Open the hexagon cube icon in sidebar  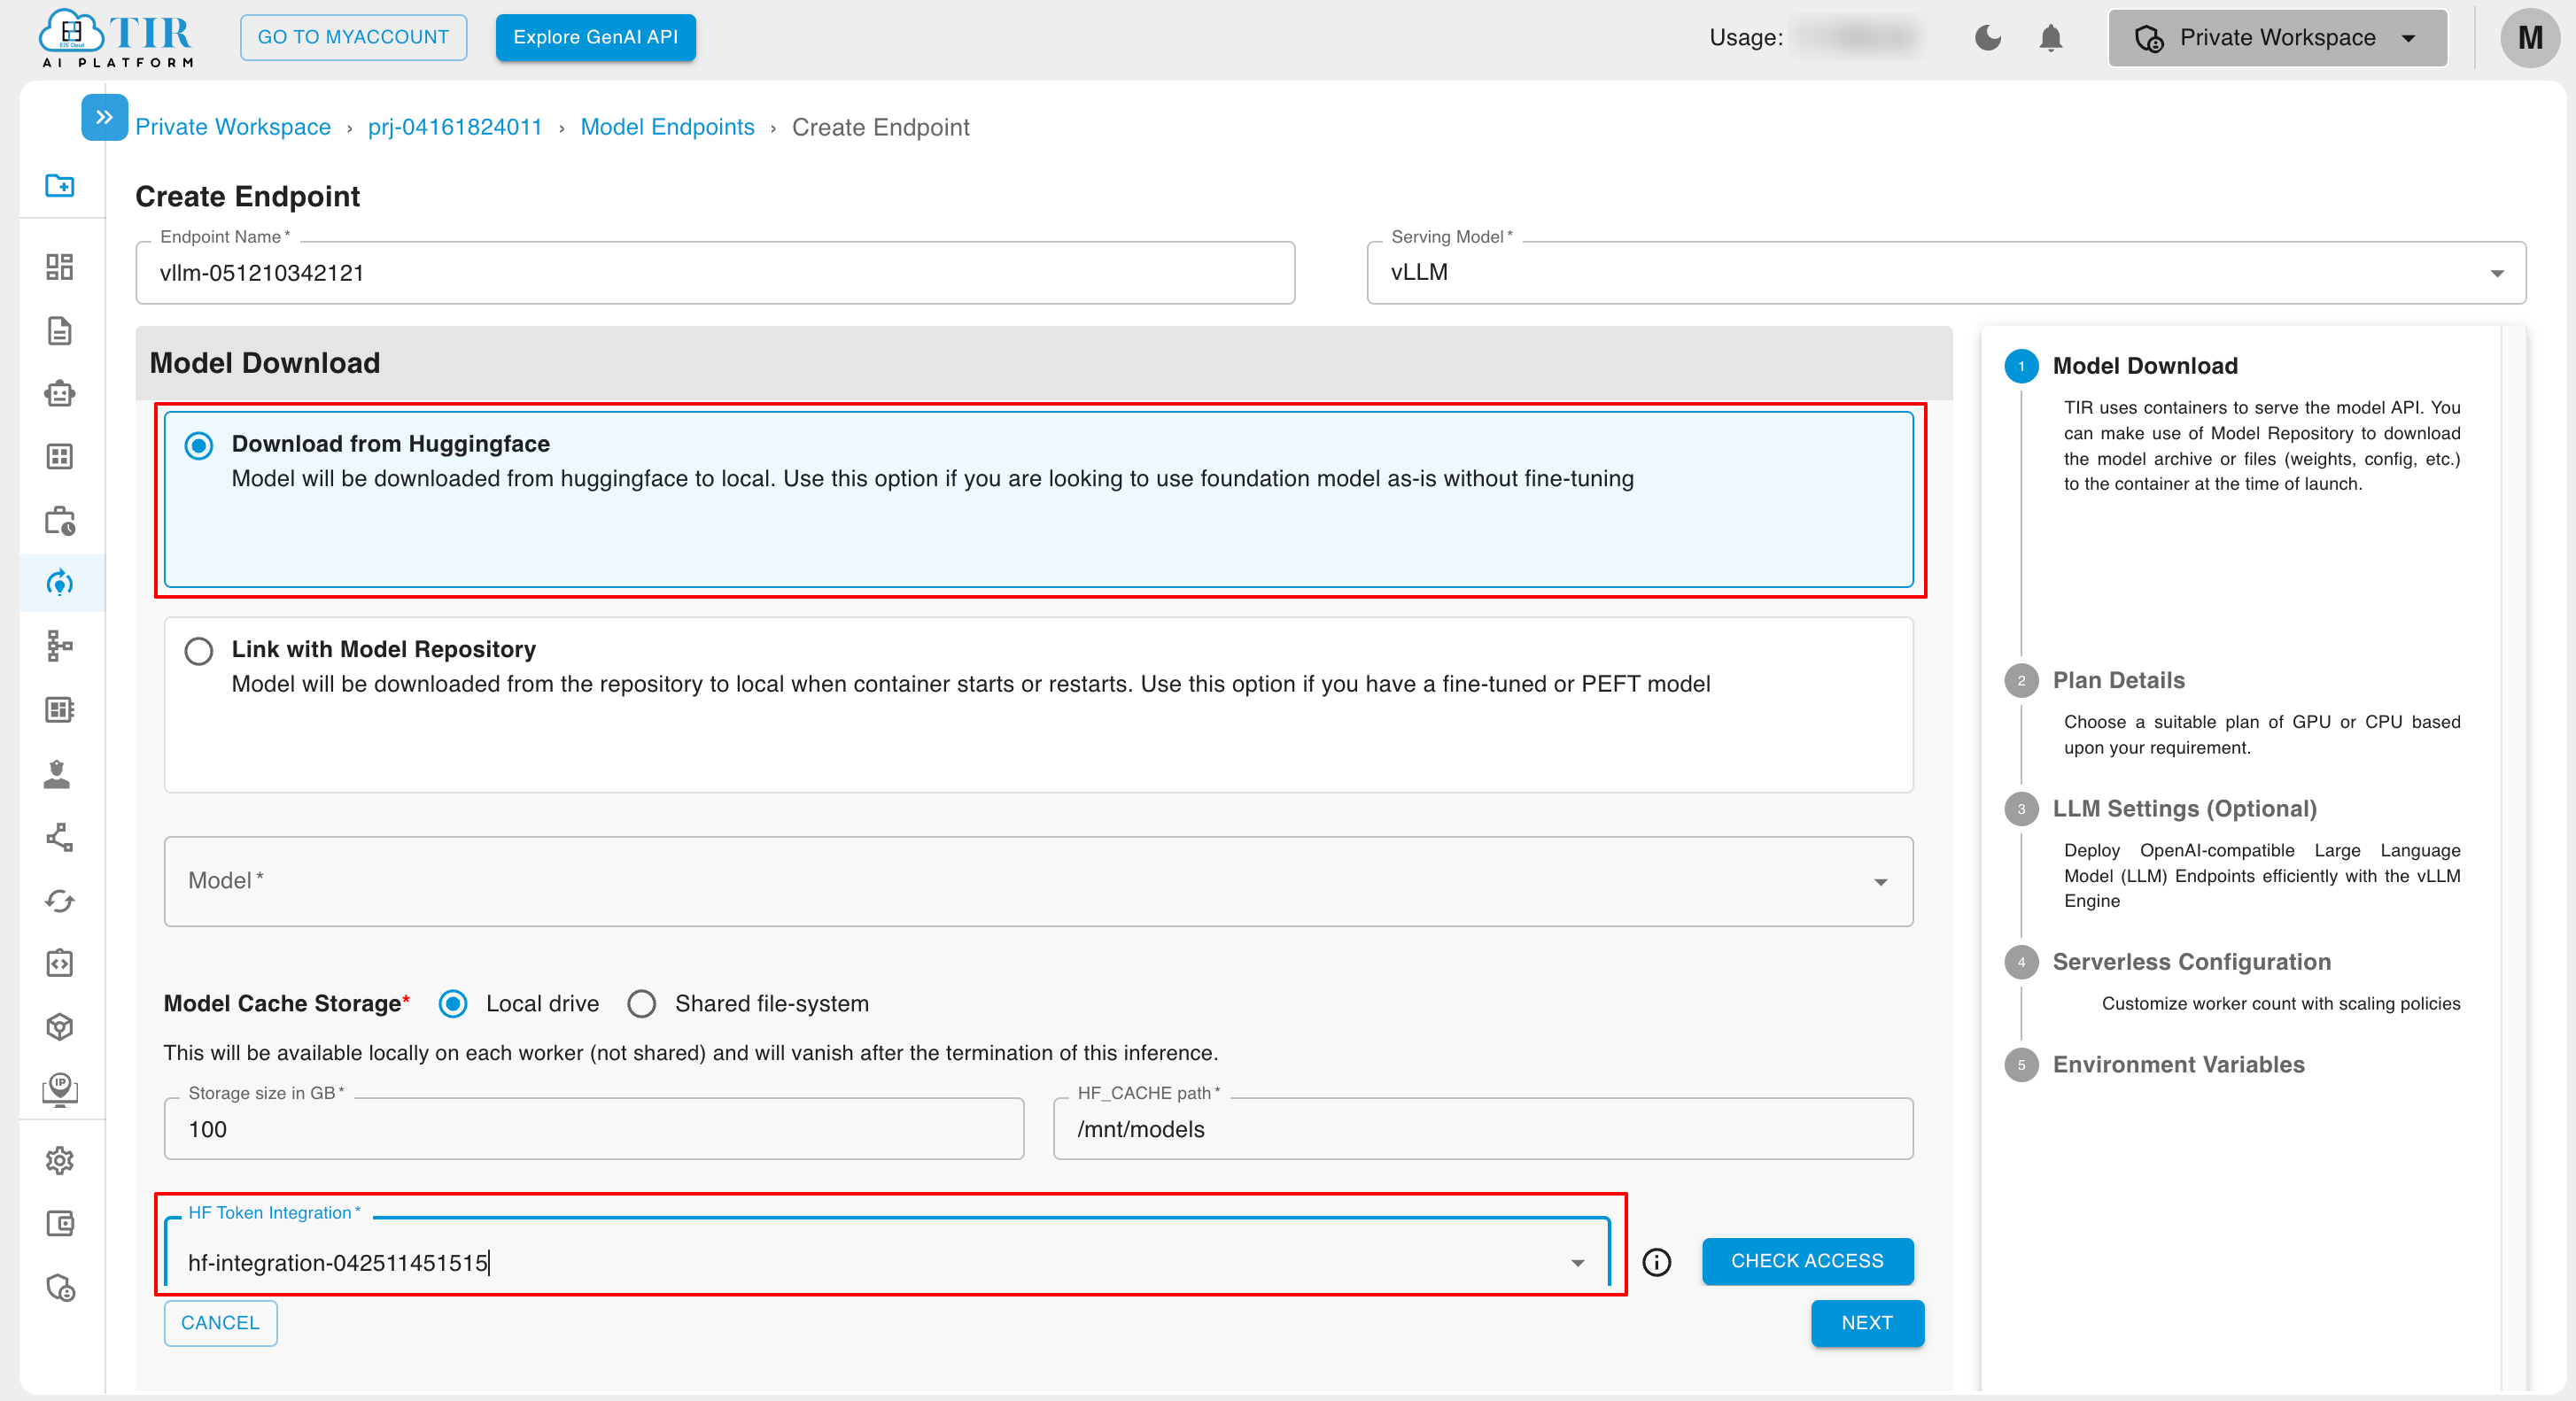pos(60,1027)
